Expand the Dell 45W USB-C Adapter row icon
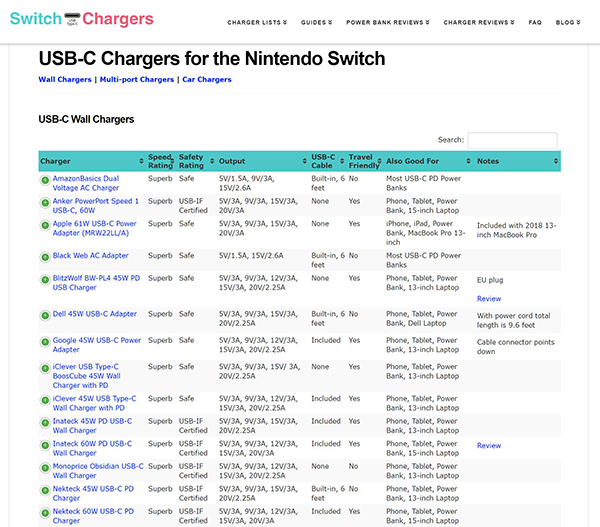The image size is (600, 527). [x=45, y=315]
